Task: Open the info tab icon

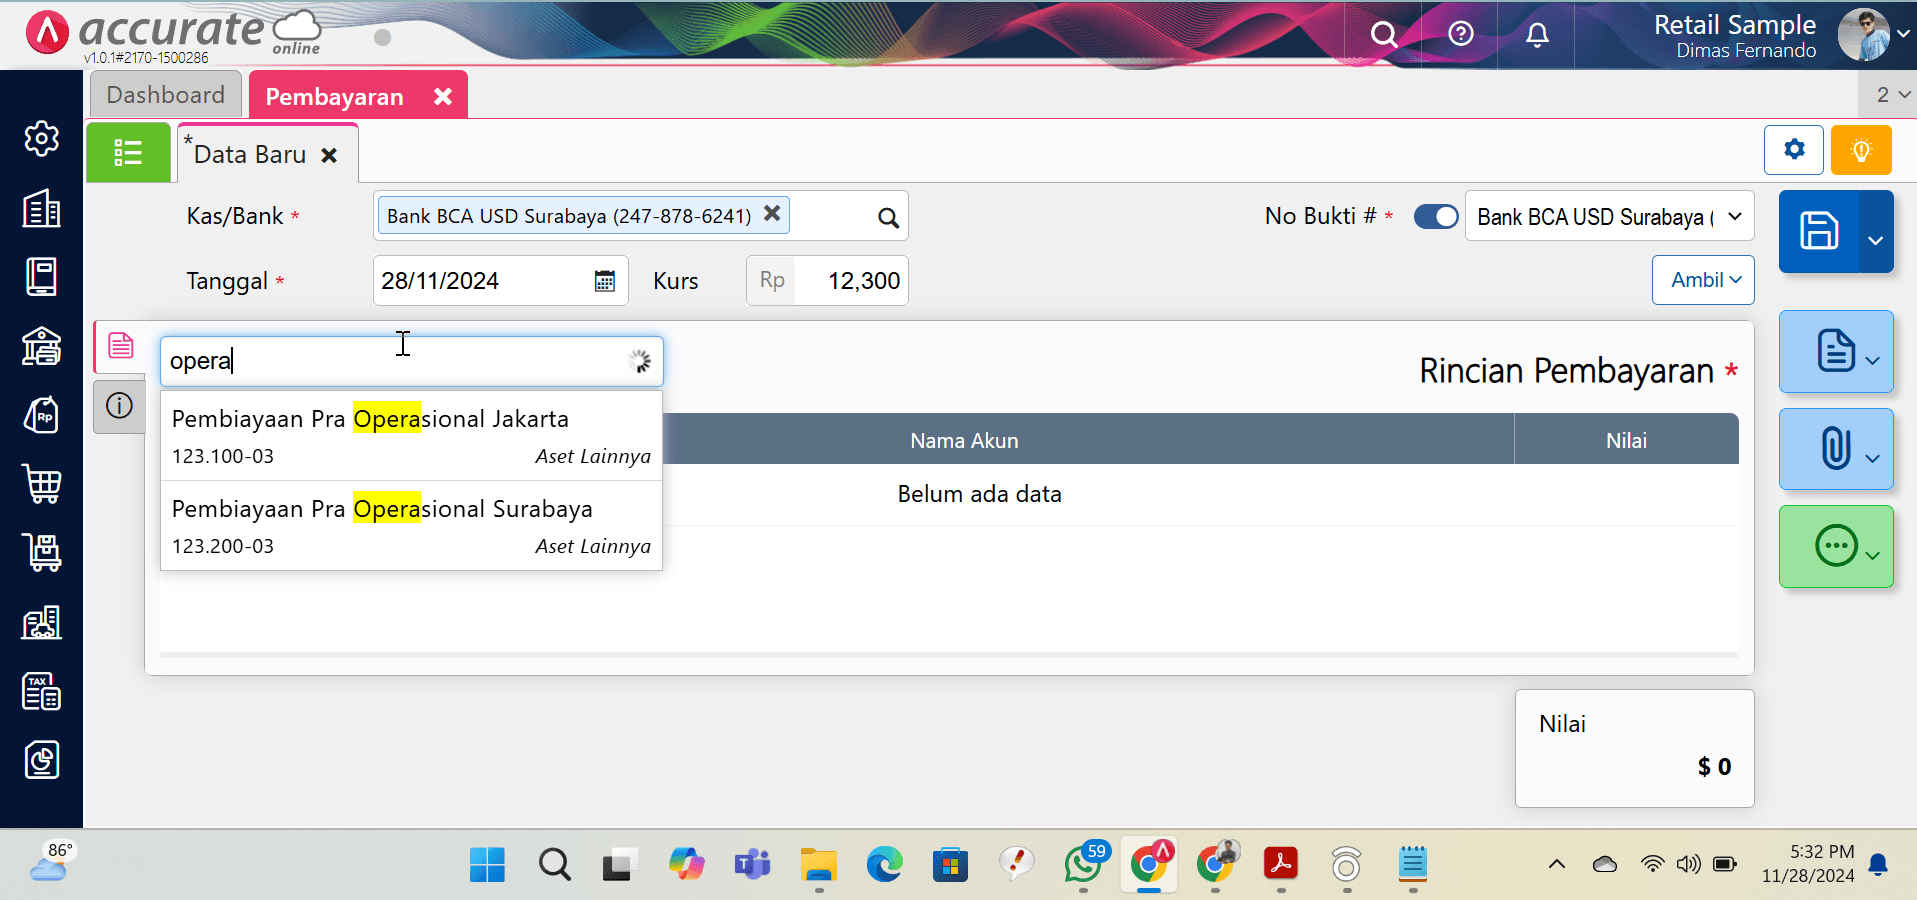Action: click(x=119, y=406)
